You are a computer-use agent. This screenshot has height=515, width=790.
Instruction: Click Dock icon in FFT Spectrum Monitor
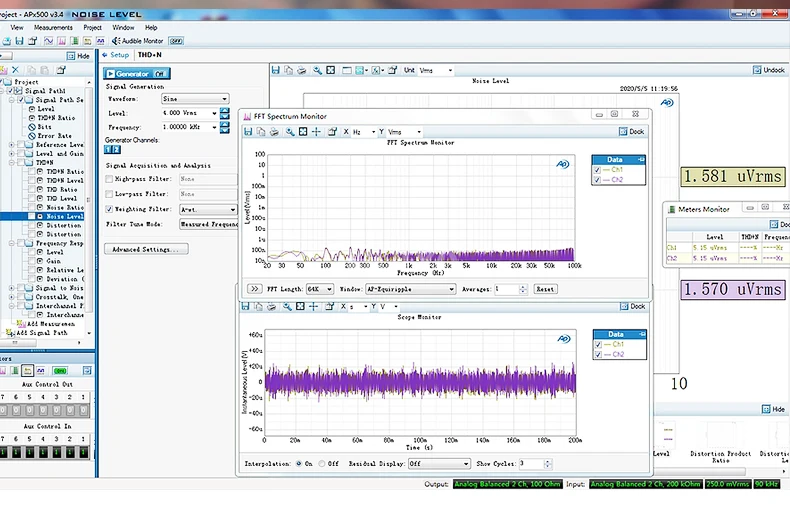coord(630,131)
